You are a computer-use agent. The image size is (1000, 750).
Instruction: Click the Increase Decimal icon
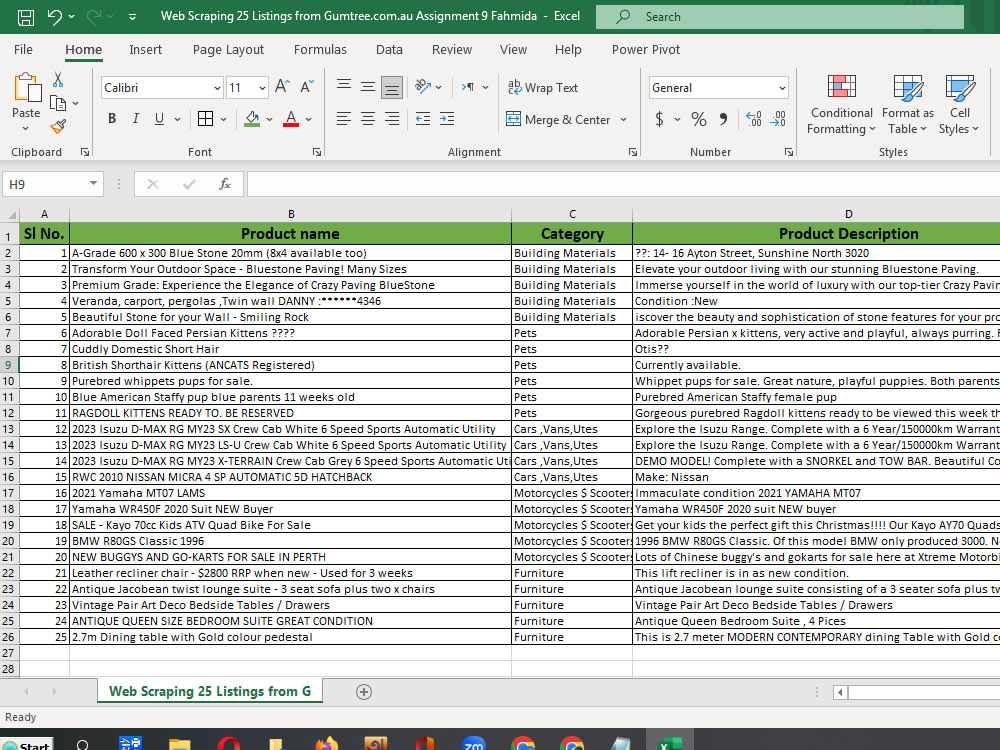pos(754,119)
